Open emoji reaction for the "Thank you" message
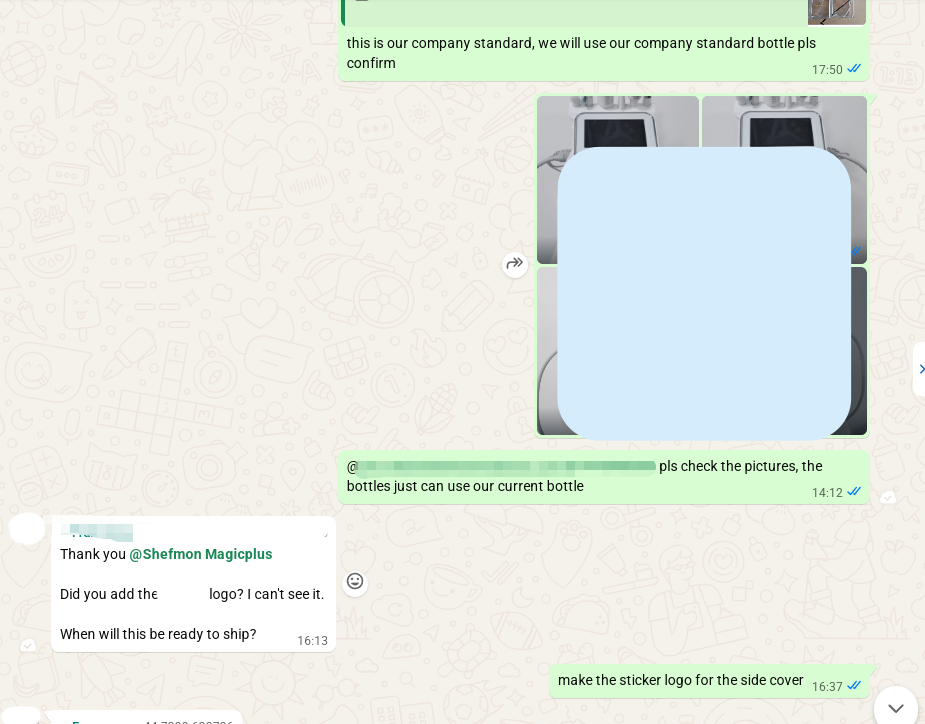This screenshot has width=925, height=724. tap(355, 581)
